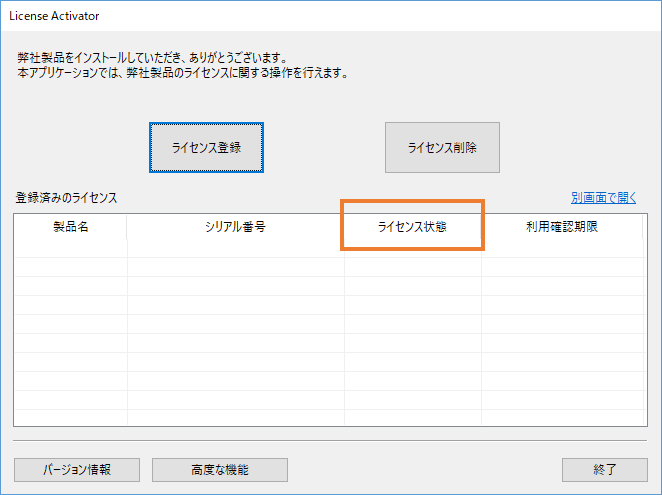Open 高度な機能 options
This screenshot has width=662, height=495.
click(220, 470)
